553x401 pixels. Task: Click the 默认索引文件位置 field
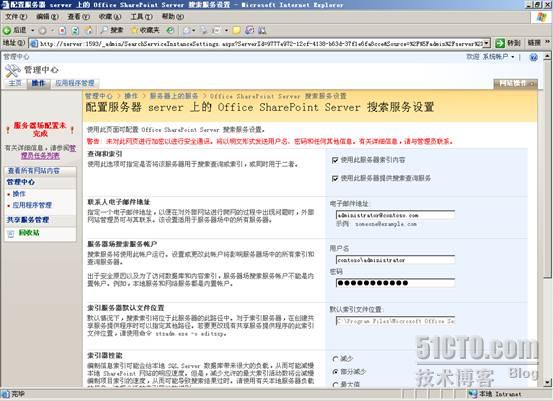pos(395,321)
